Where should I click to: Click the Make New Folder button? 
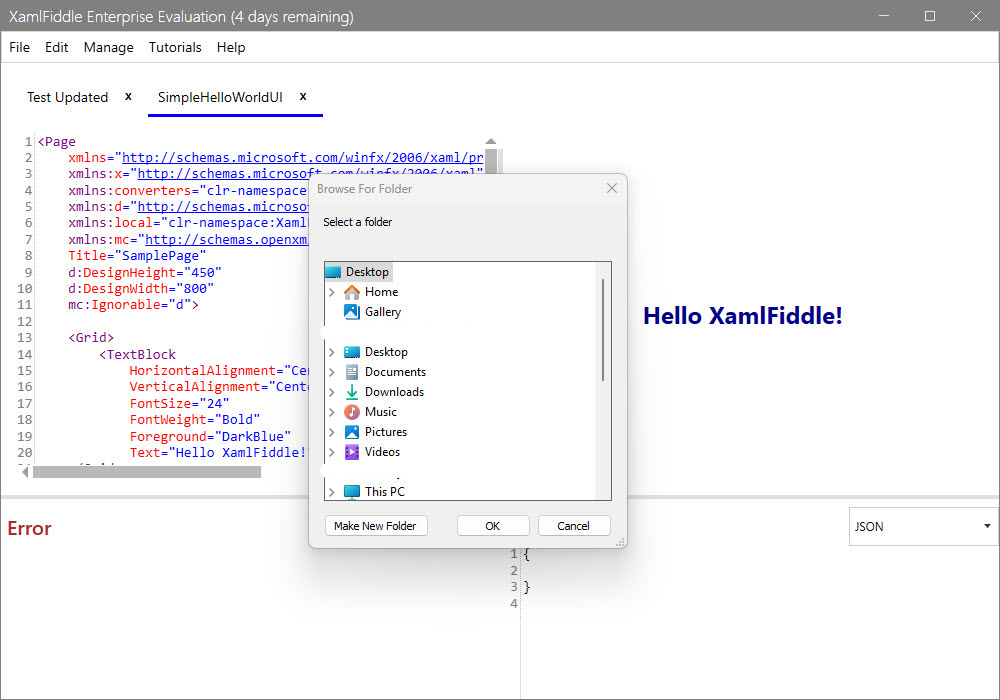pyautogui.click(x=375, y=526)
